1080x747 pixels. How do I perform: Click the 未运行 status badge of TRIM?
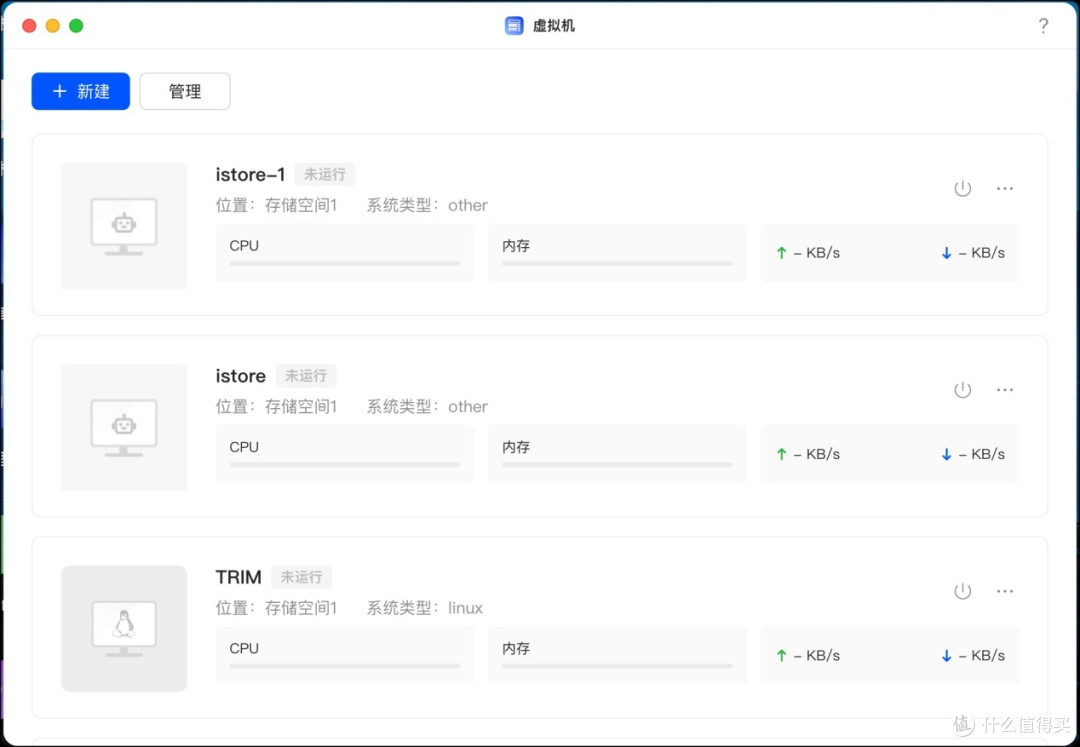click(301, 577)
